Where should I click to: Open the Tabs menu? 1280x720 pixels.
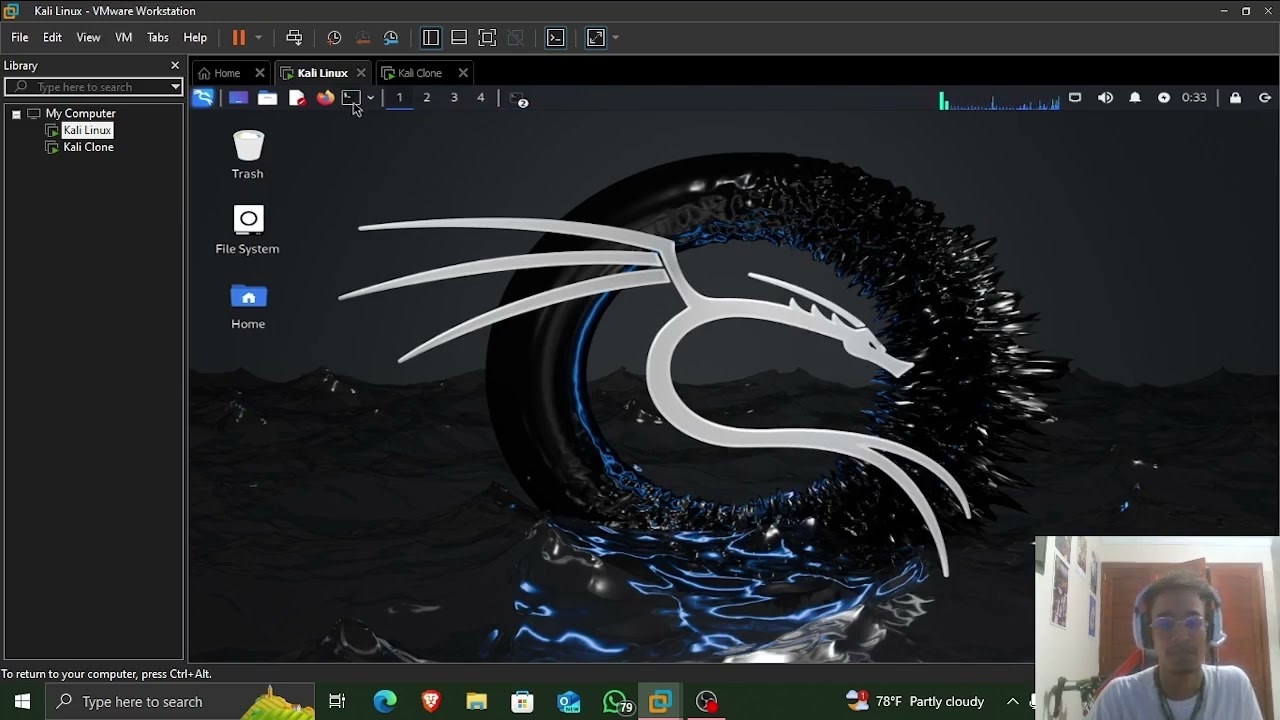pos(158,37)
